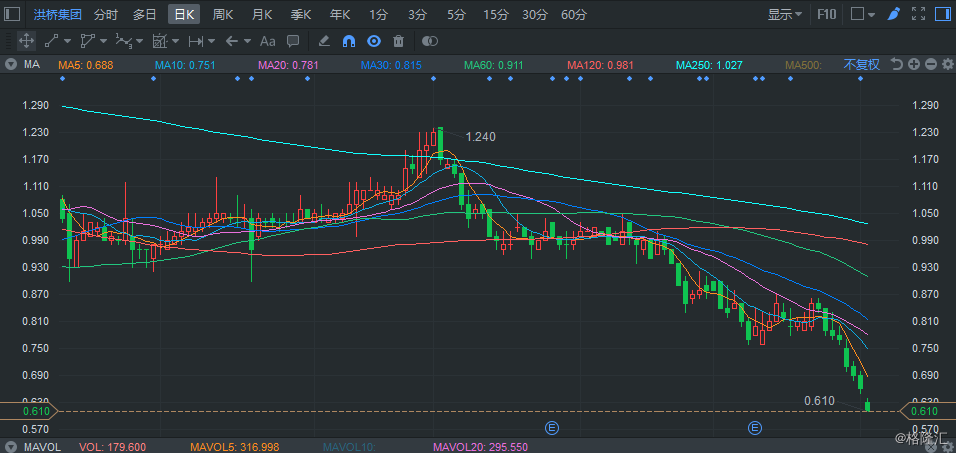The image size is (956, 453).
Task: Toggle drawings visibility eye icon
Action: click(x=374, y=41)
